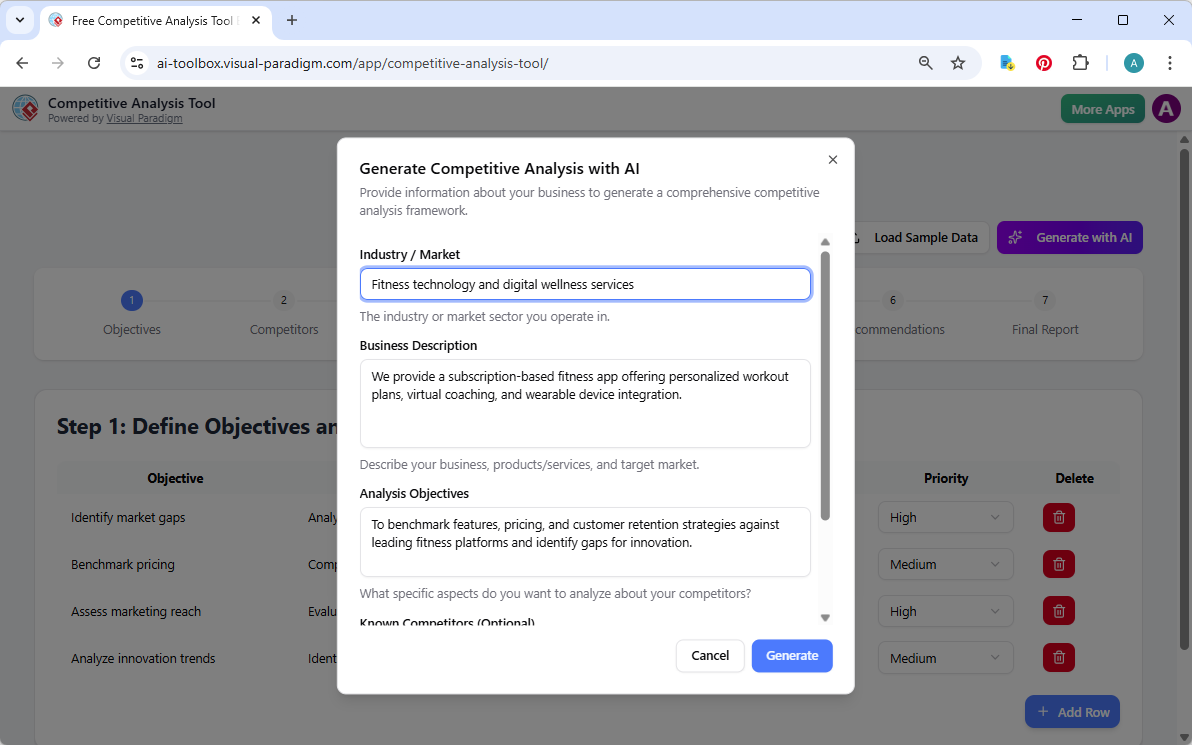Image resolution: width=1192 pixels, height=745 pixels.
Task: Open the High priority dropdown for Assess marketing reach
Action: point(945,610)
